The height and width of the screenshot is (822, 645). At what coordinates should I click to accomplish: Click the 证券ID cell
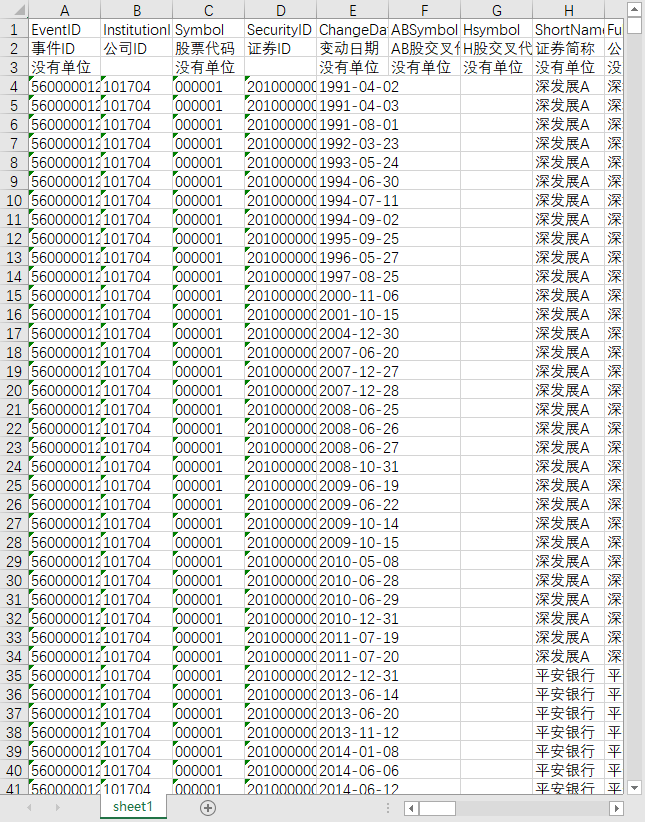(x=280, y=48)
